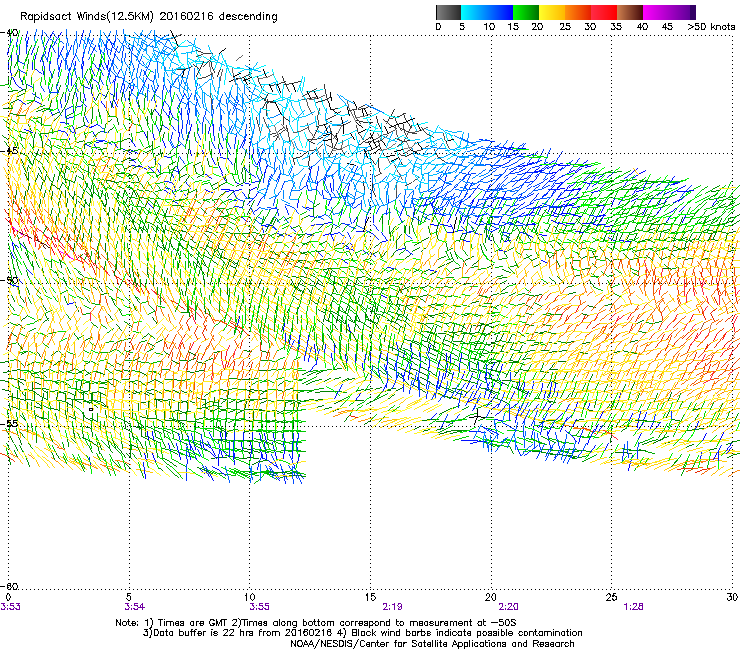The width and height of the screenshot is (740, 650).
Task: Select the '-55' latitude axis label
Action: click(10, 423)
